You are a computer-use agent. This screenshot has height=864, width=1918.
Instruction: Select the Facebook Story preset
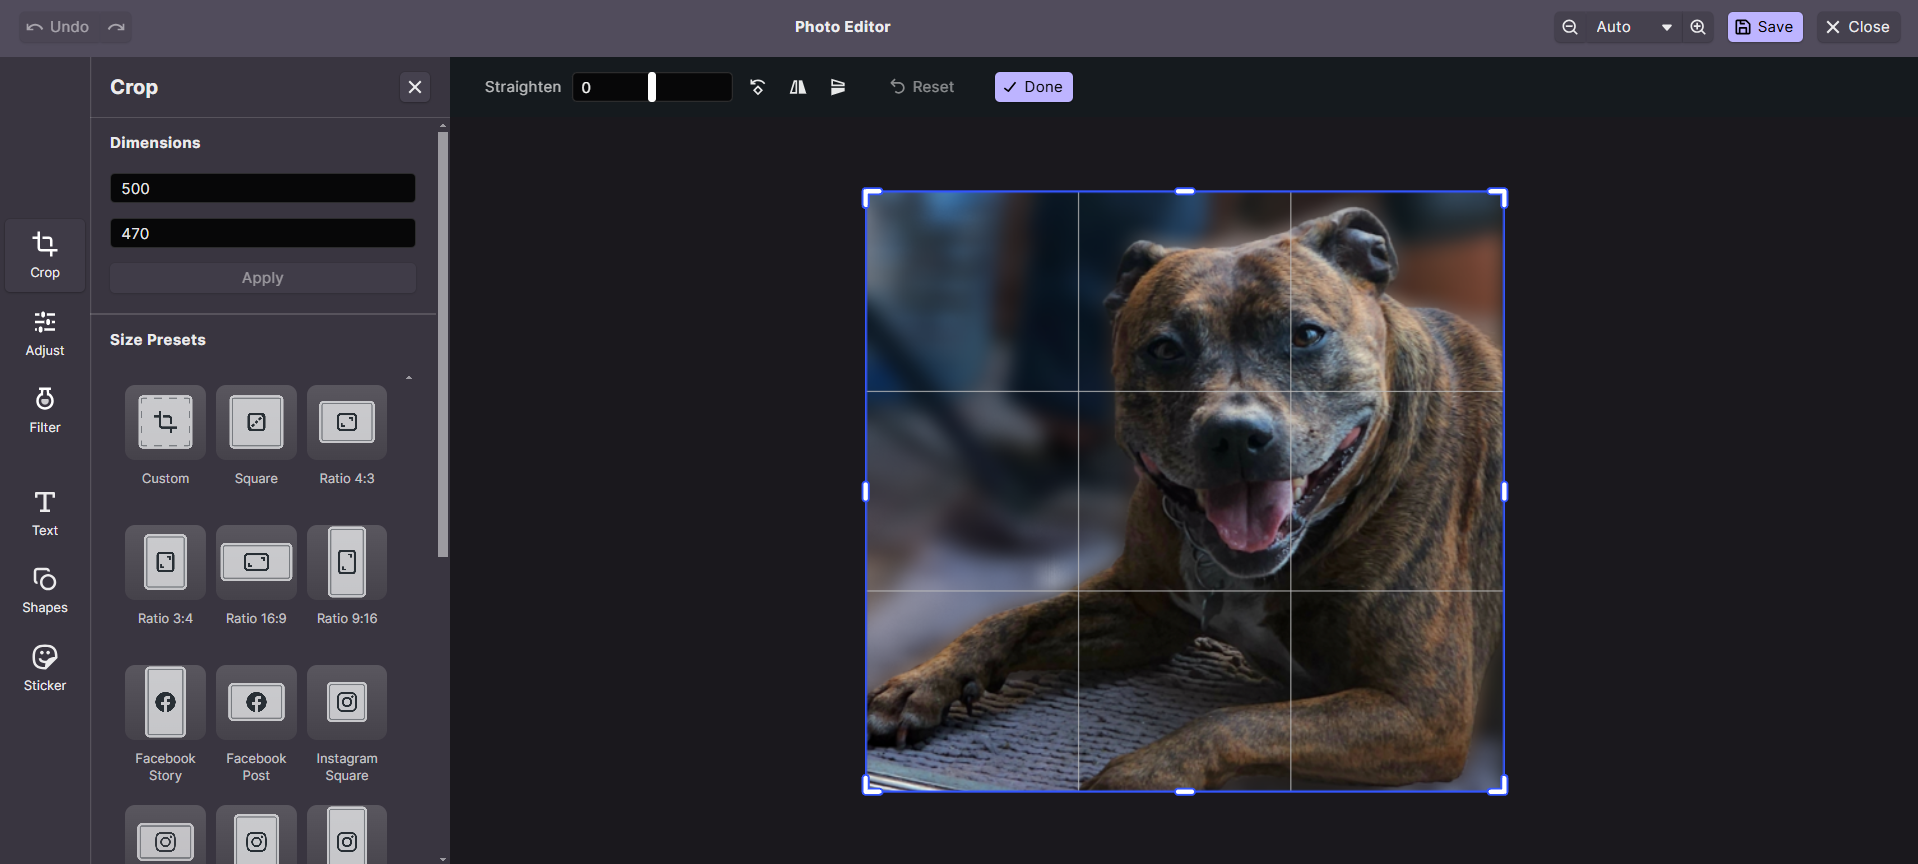click(165, 703)
